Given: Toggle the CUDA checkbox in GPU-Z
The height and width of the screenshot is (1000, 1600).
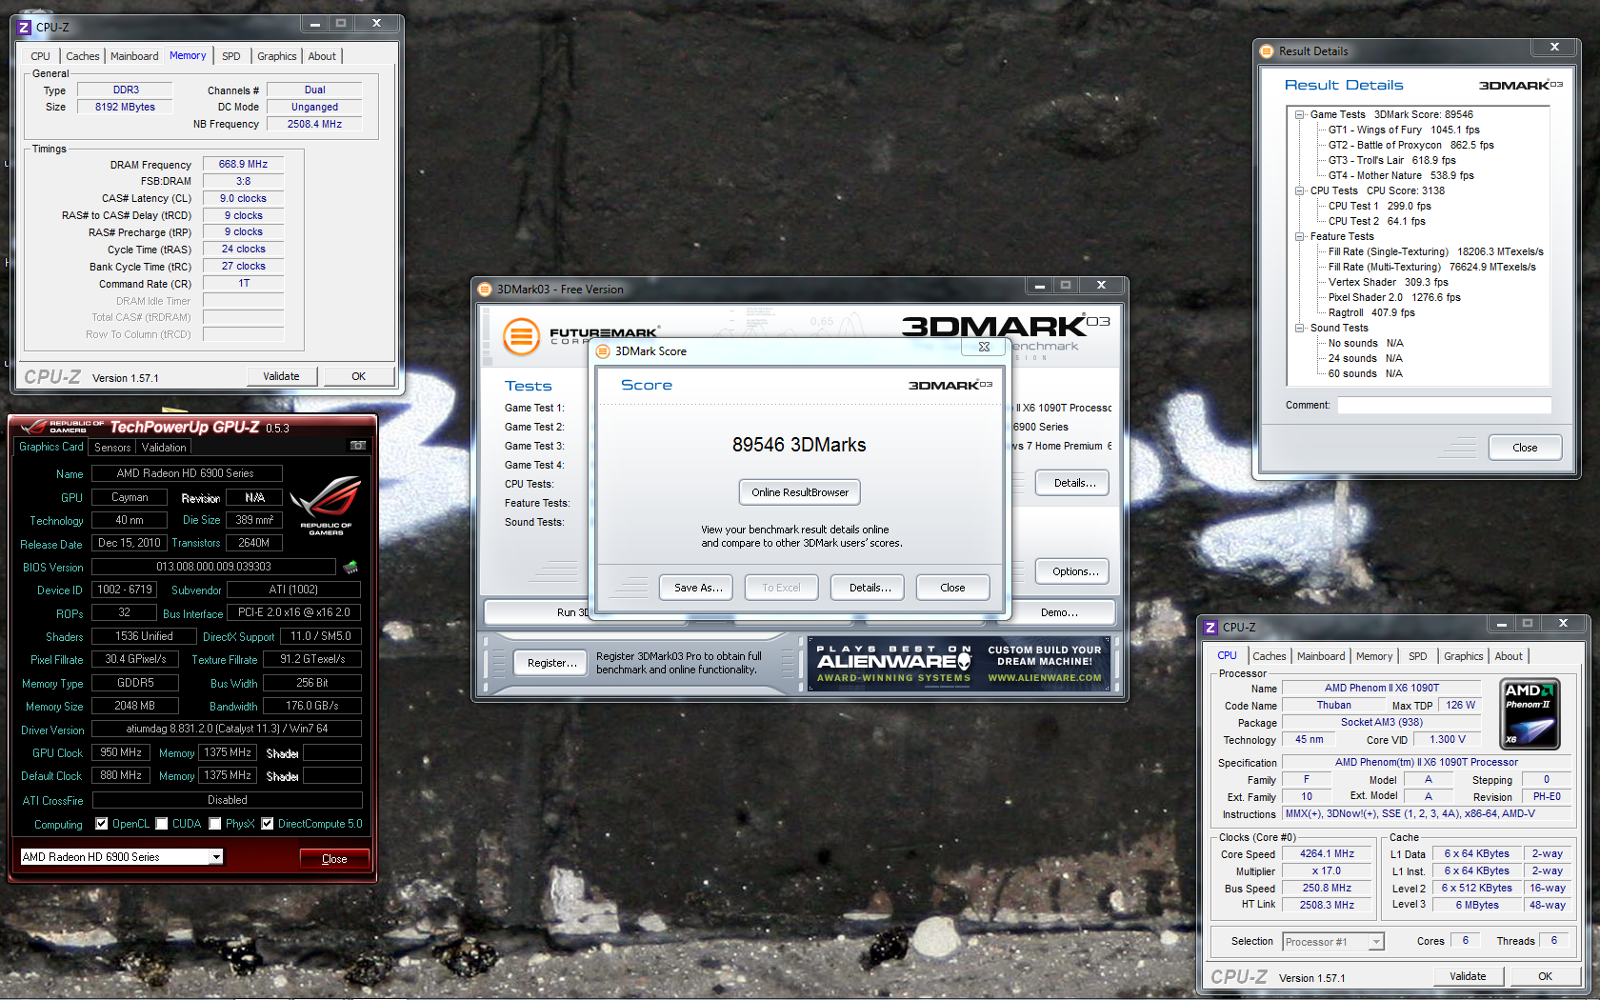Looking at the screenshot, I should point(161,824).
